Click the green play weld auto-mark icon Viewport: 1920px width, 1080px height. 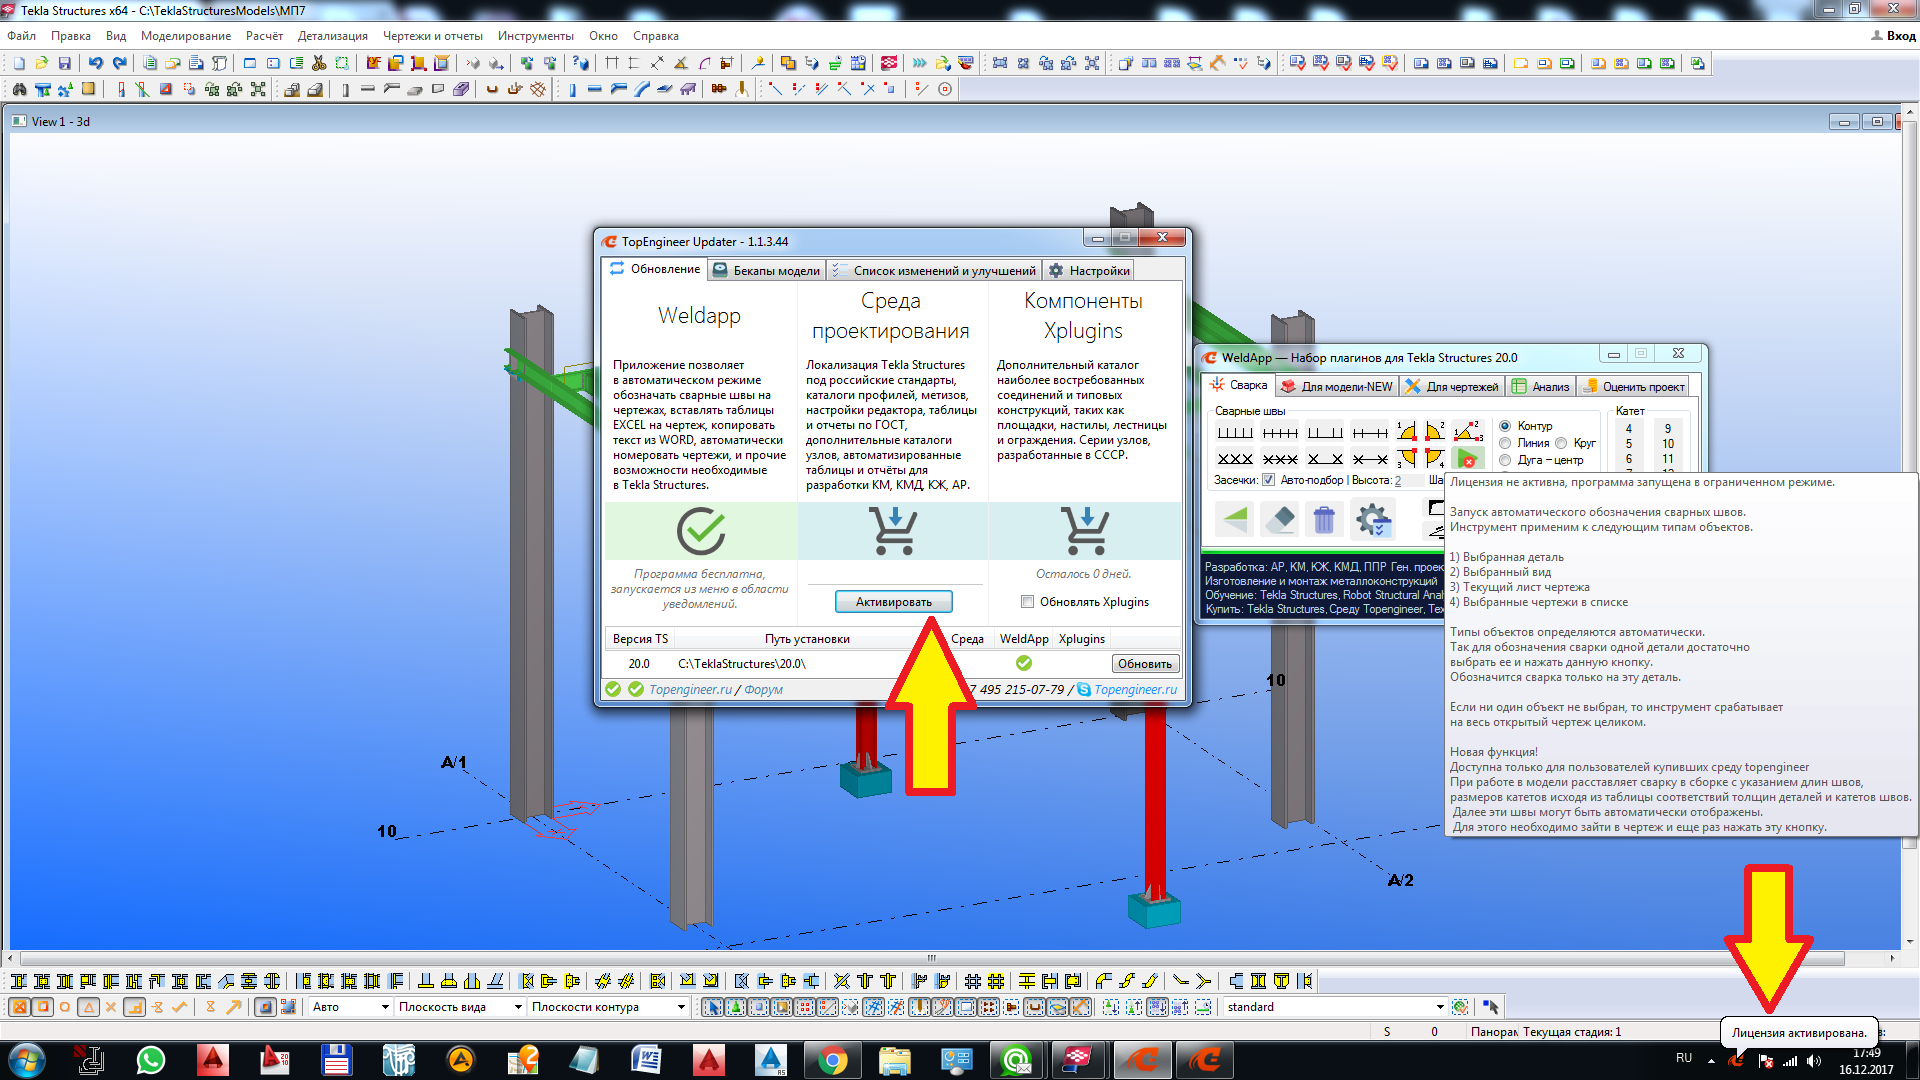point(1467,459)
